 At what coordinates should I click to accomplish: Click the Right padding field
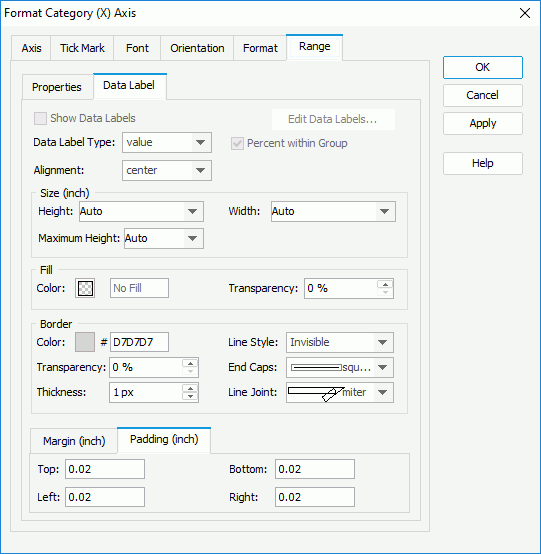tap(315, 497)
